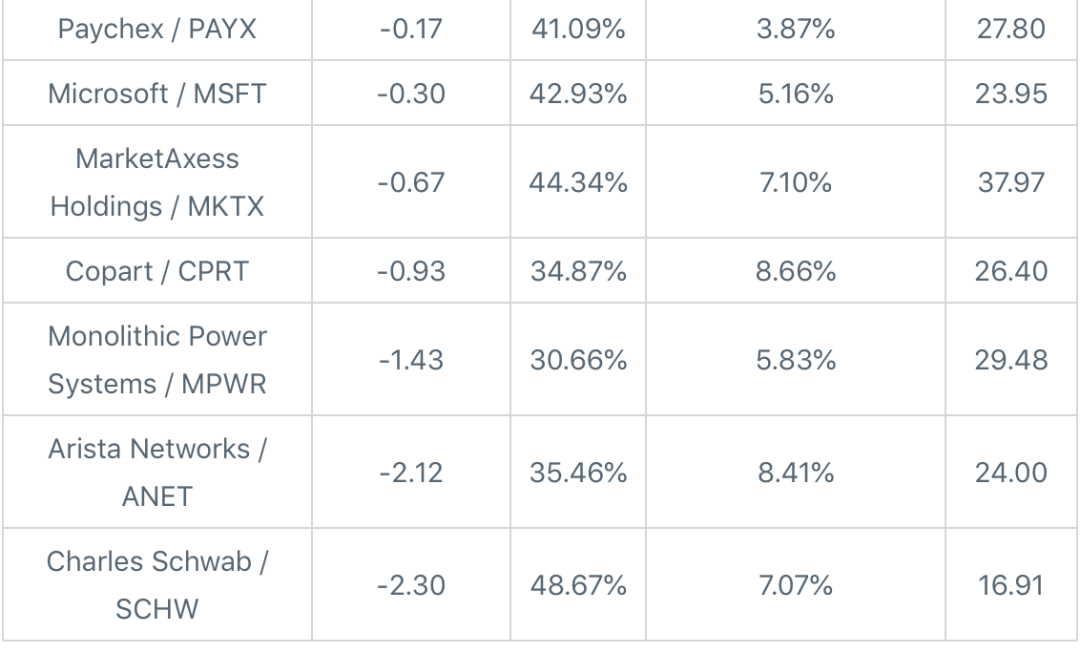Select Arista Networks' -2.12 cell
Screen dimensions: 1080x653
pyautogui.click(x=413, y=472)
